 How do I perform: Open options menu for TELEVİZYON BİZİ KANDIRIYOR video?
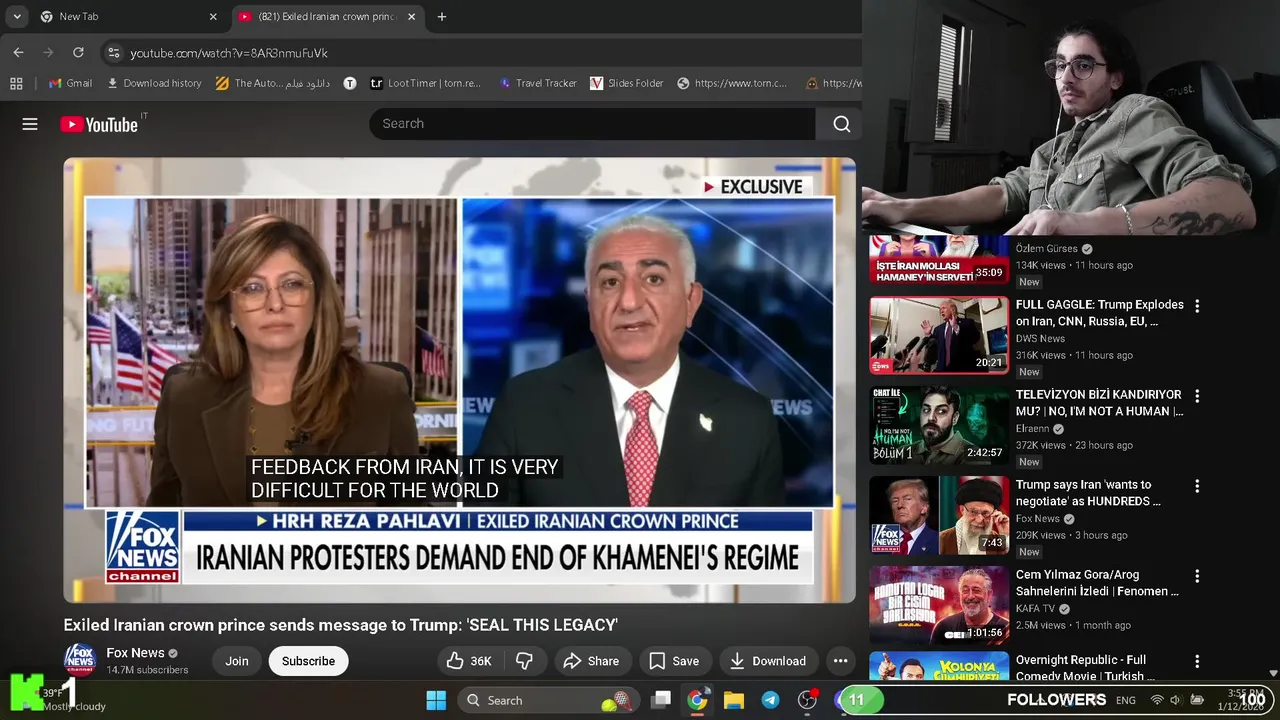[1197, 396]
